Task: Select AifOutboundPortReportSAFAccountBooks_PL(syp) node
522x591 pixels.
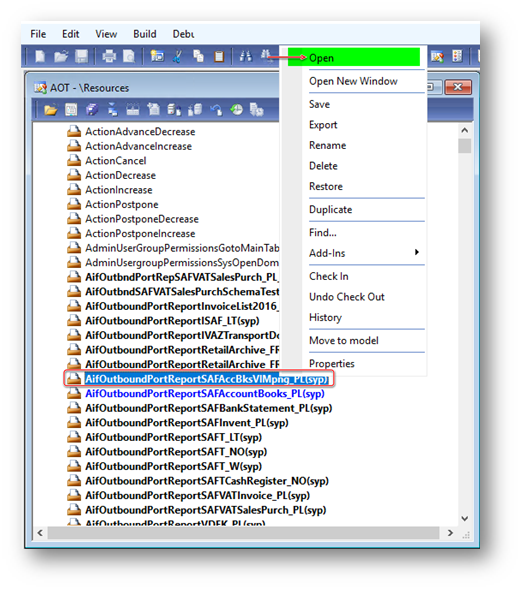Action: 205,394
